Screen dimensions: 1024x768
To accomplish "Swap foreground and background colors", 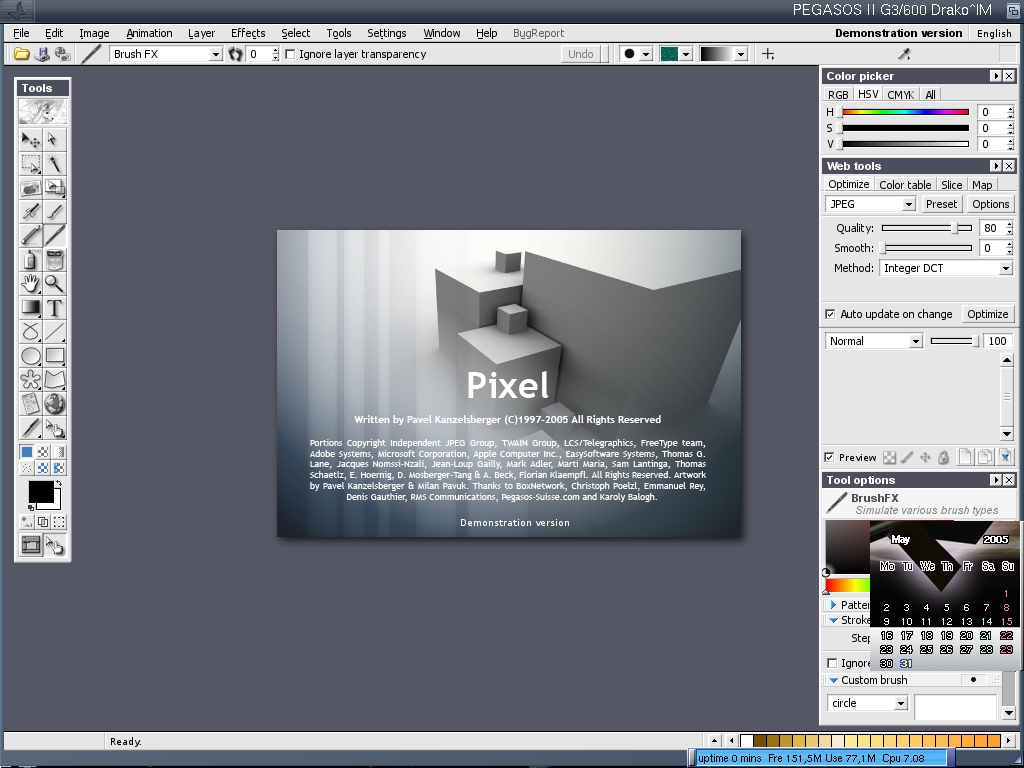I will tap(58, 484).
